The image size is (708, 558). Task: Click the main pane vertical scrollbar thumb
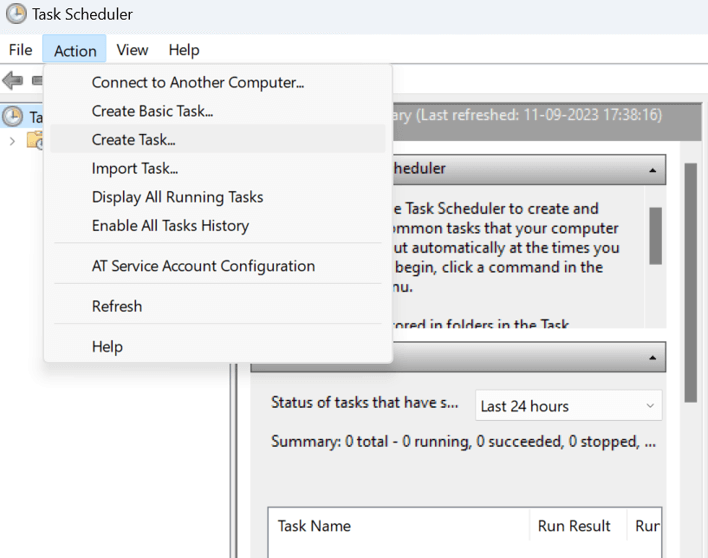pos(690,283)
